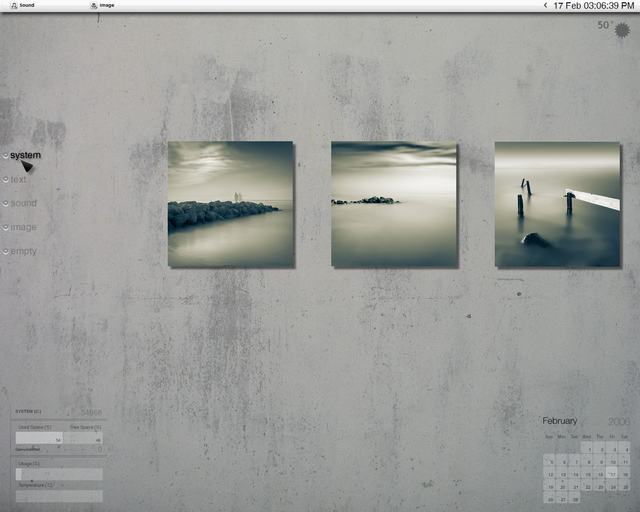640x512 pixels.
Task: Select February 10 in the calendar
Action: click(612, 460)
